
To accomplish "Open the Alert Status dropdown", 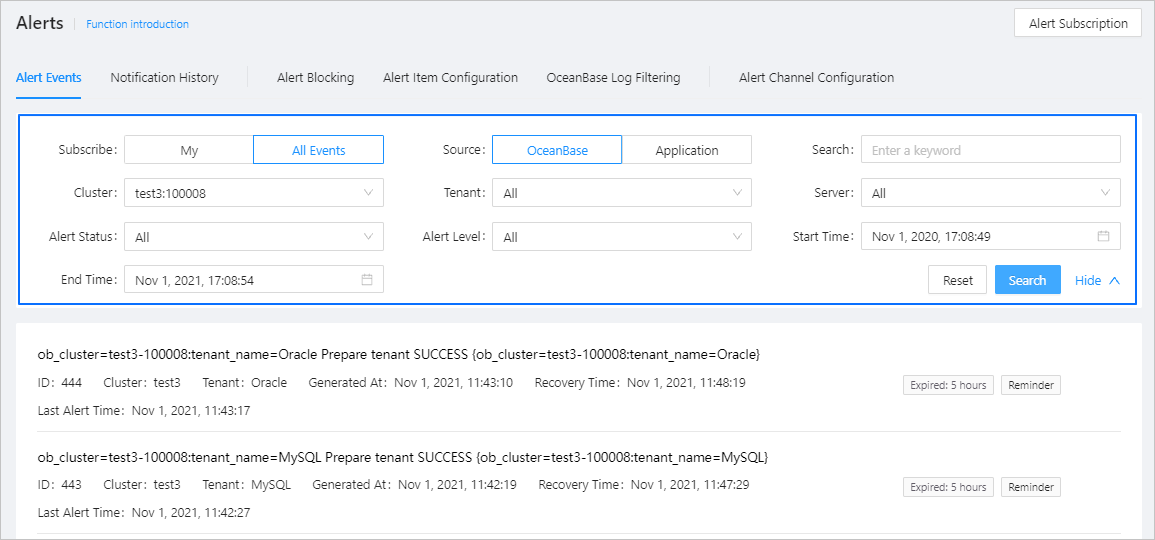I will pos(254,236).
